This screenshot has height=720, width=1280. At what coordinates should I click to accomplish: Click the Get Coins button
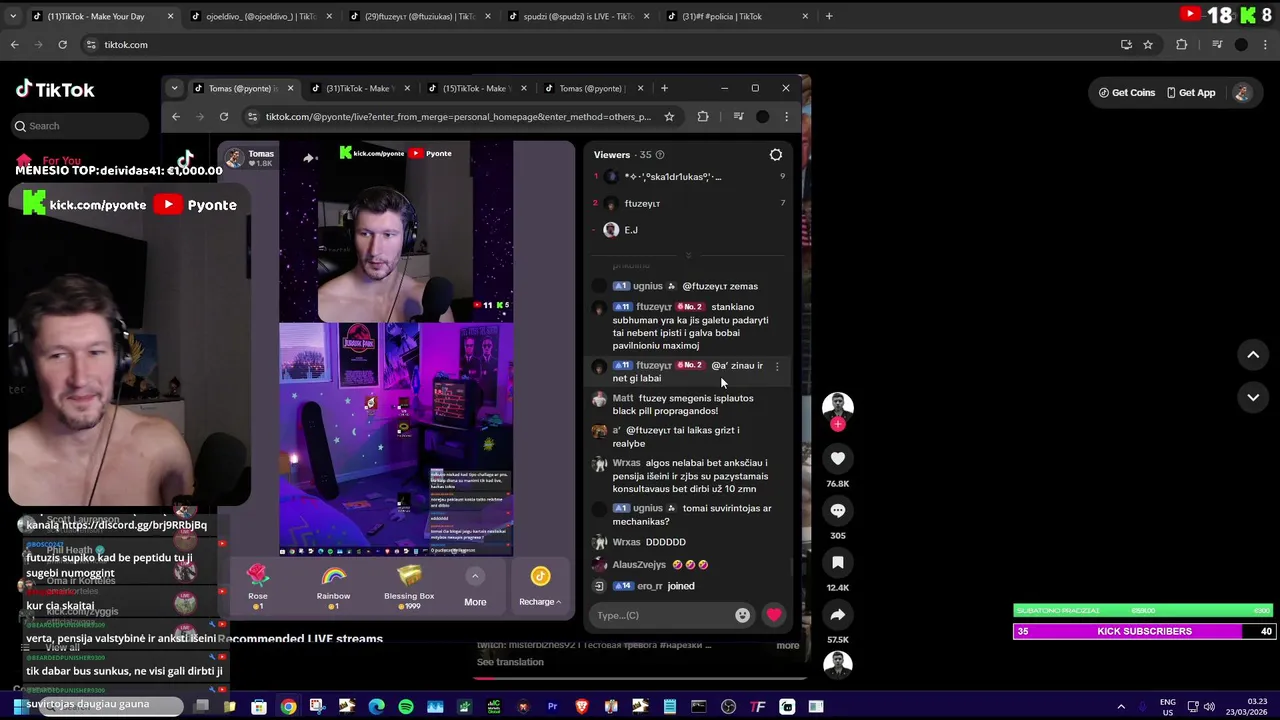(1127, 93)
